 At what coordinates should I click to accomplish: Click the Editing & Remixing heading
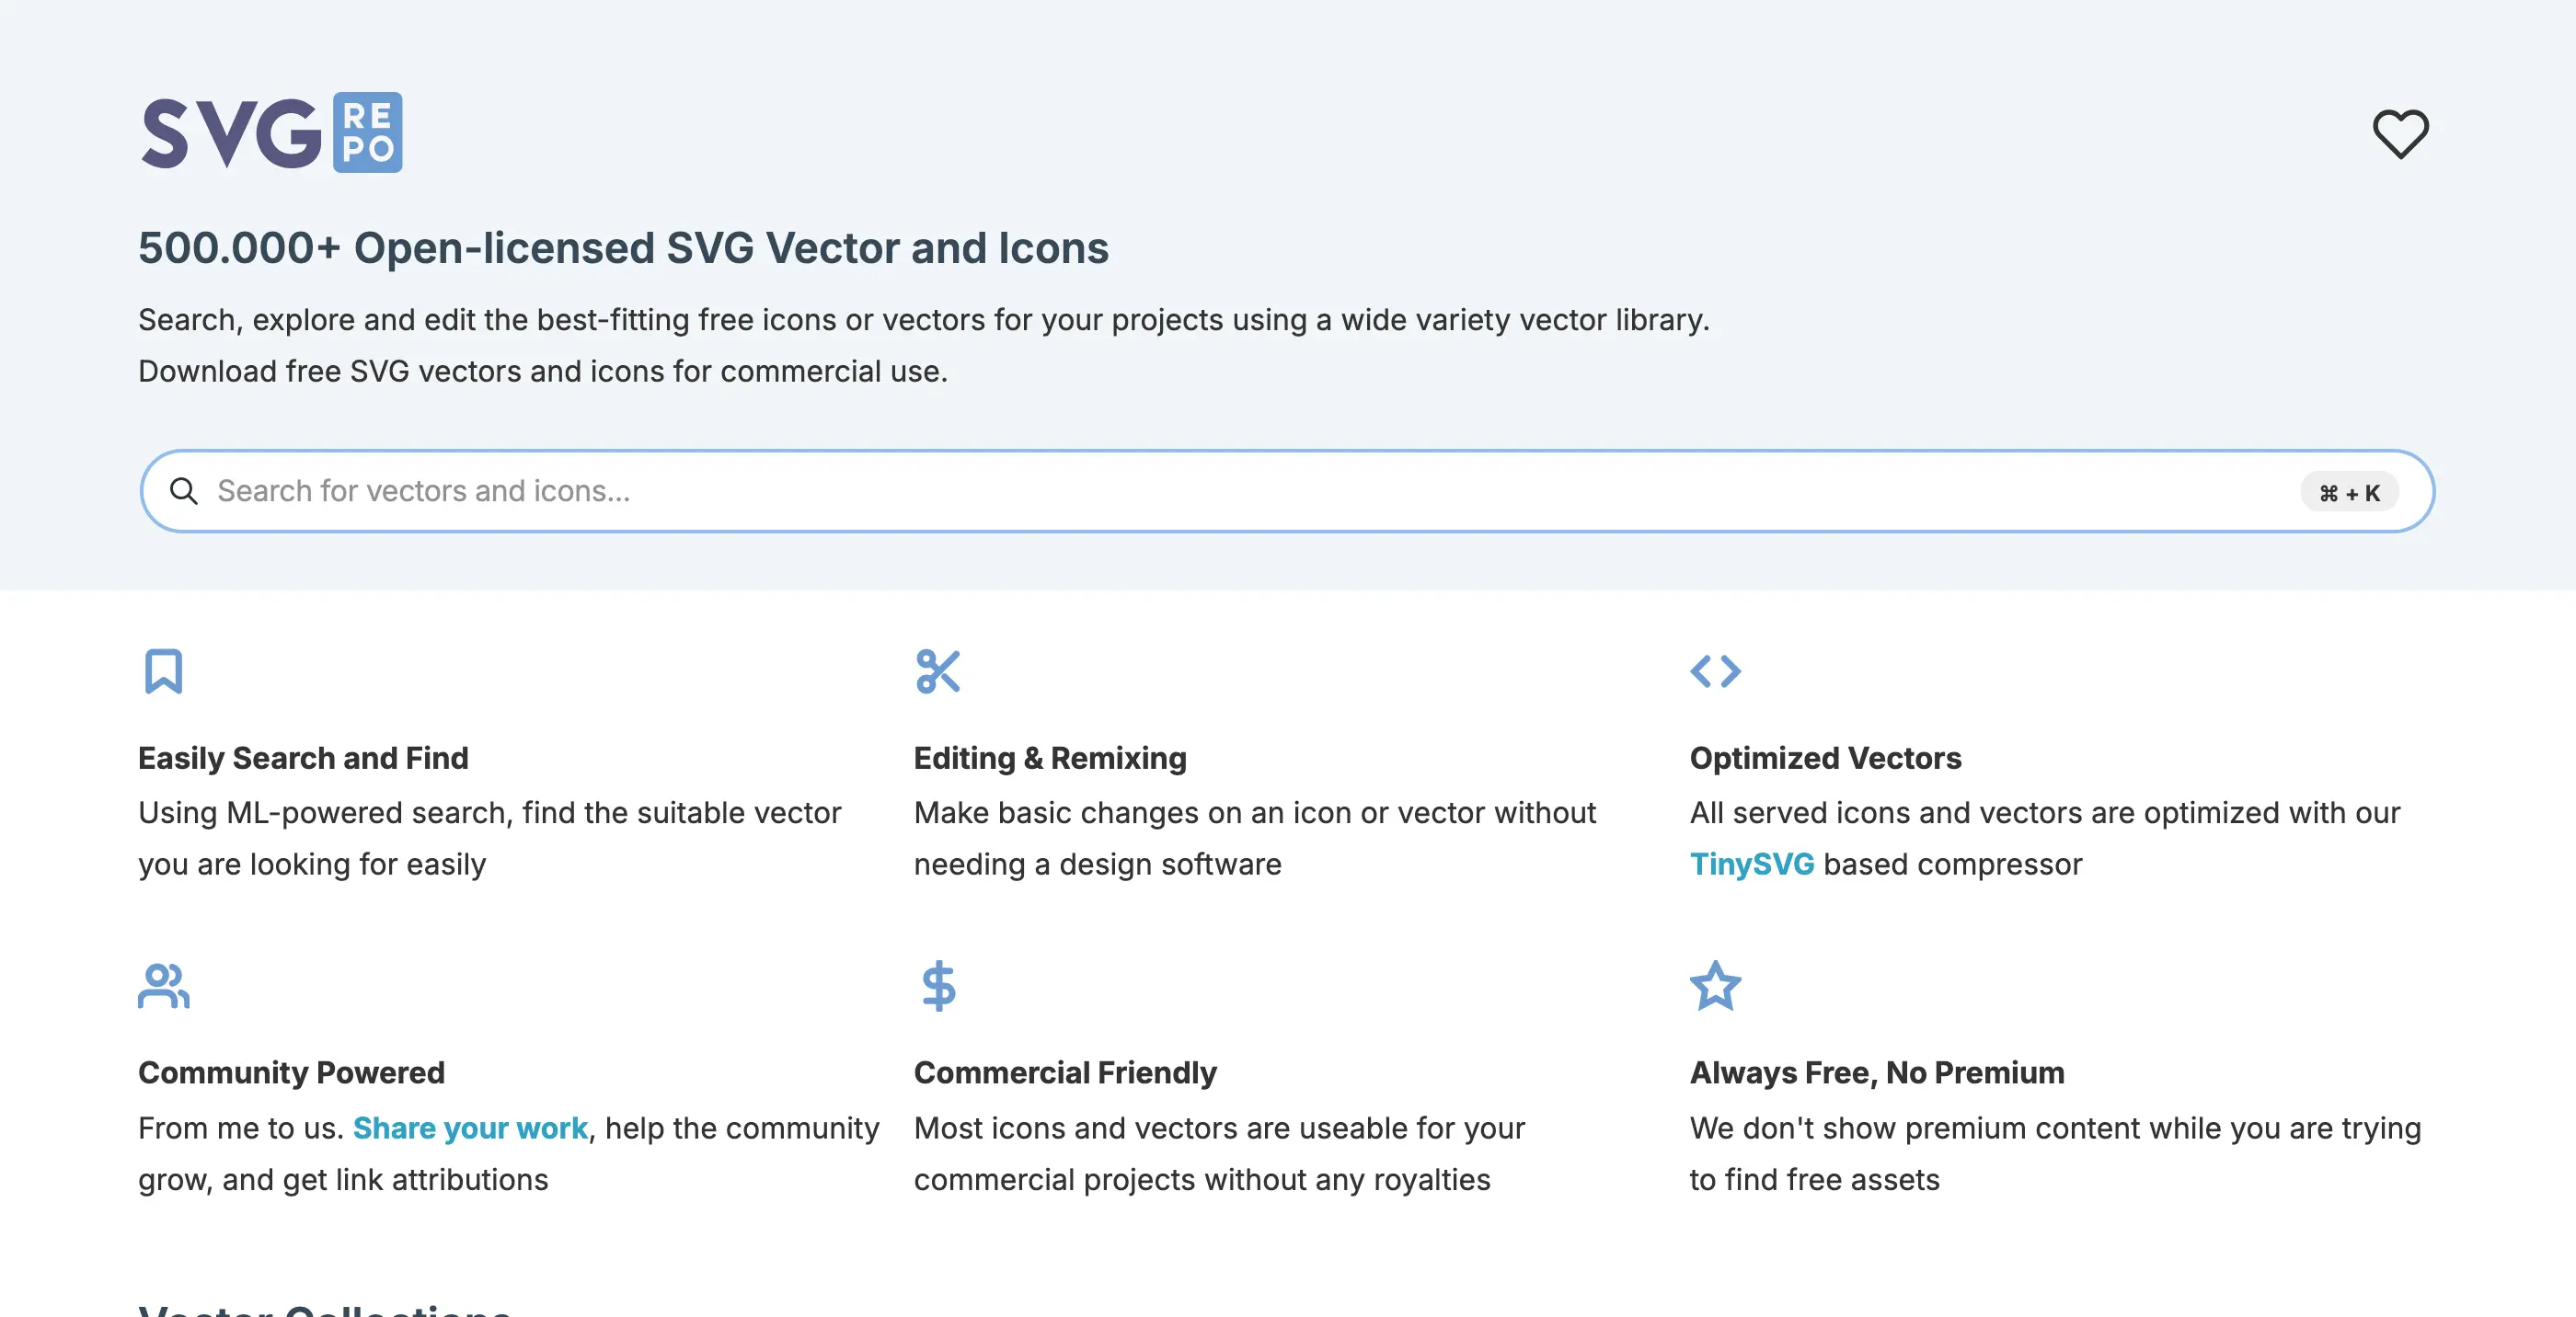click(x=1050, y=758)
